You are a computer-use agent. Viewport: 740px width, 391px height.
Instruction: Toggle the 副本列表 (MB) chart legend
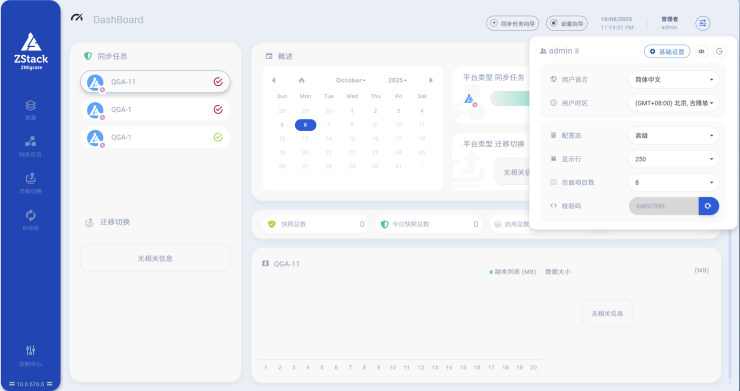[x=513, y=272]
